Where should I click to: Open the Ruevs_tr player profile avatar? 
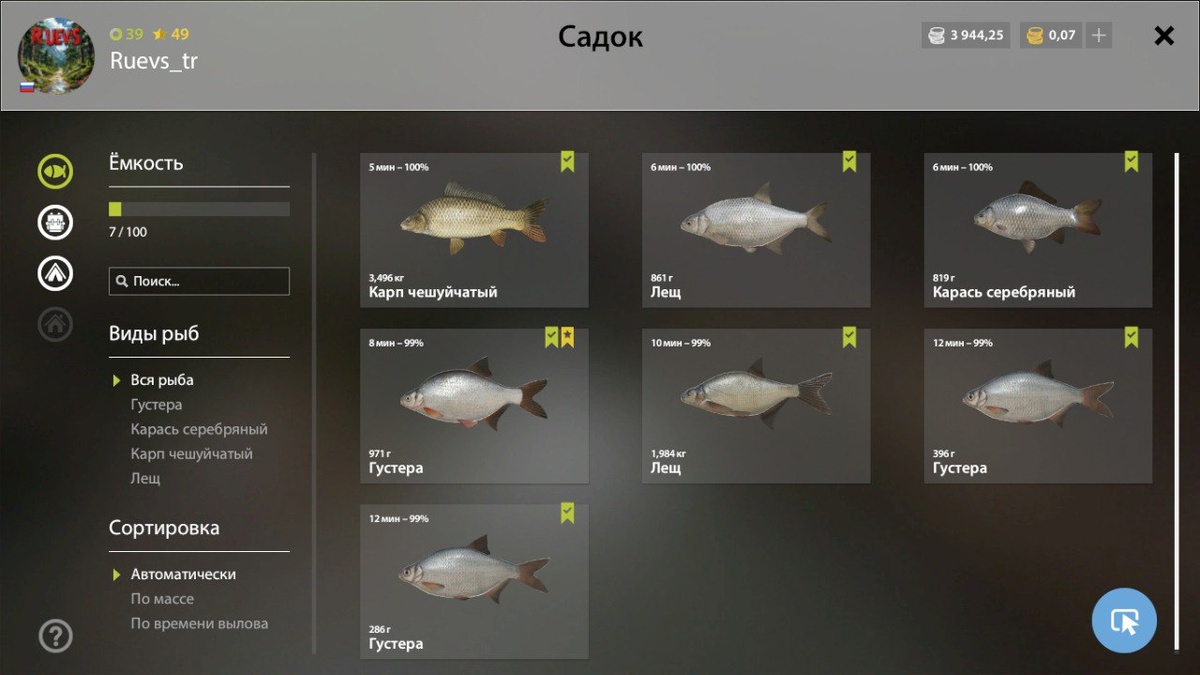tap(56, 56)
